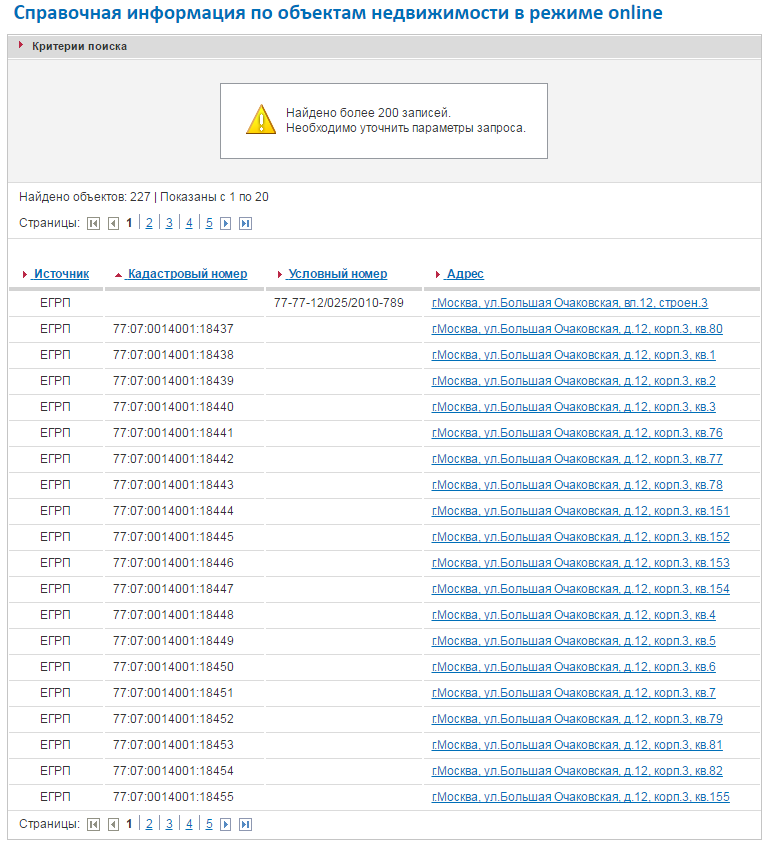Sort results by Адрес column header

tap(465, 274)
